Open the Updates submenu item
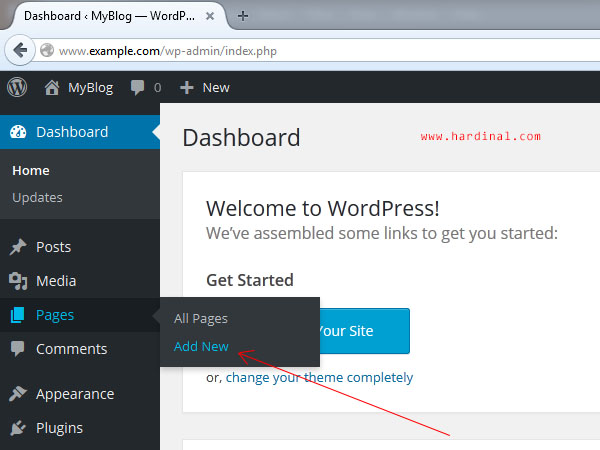This screenshot has width=600, height=450. coord(37,197)
